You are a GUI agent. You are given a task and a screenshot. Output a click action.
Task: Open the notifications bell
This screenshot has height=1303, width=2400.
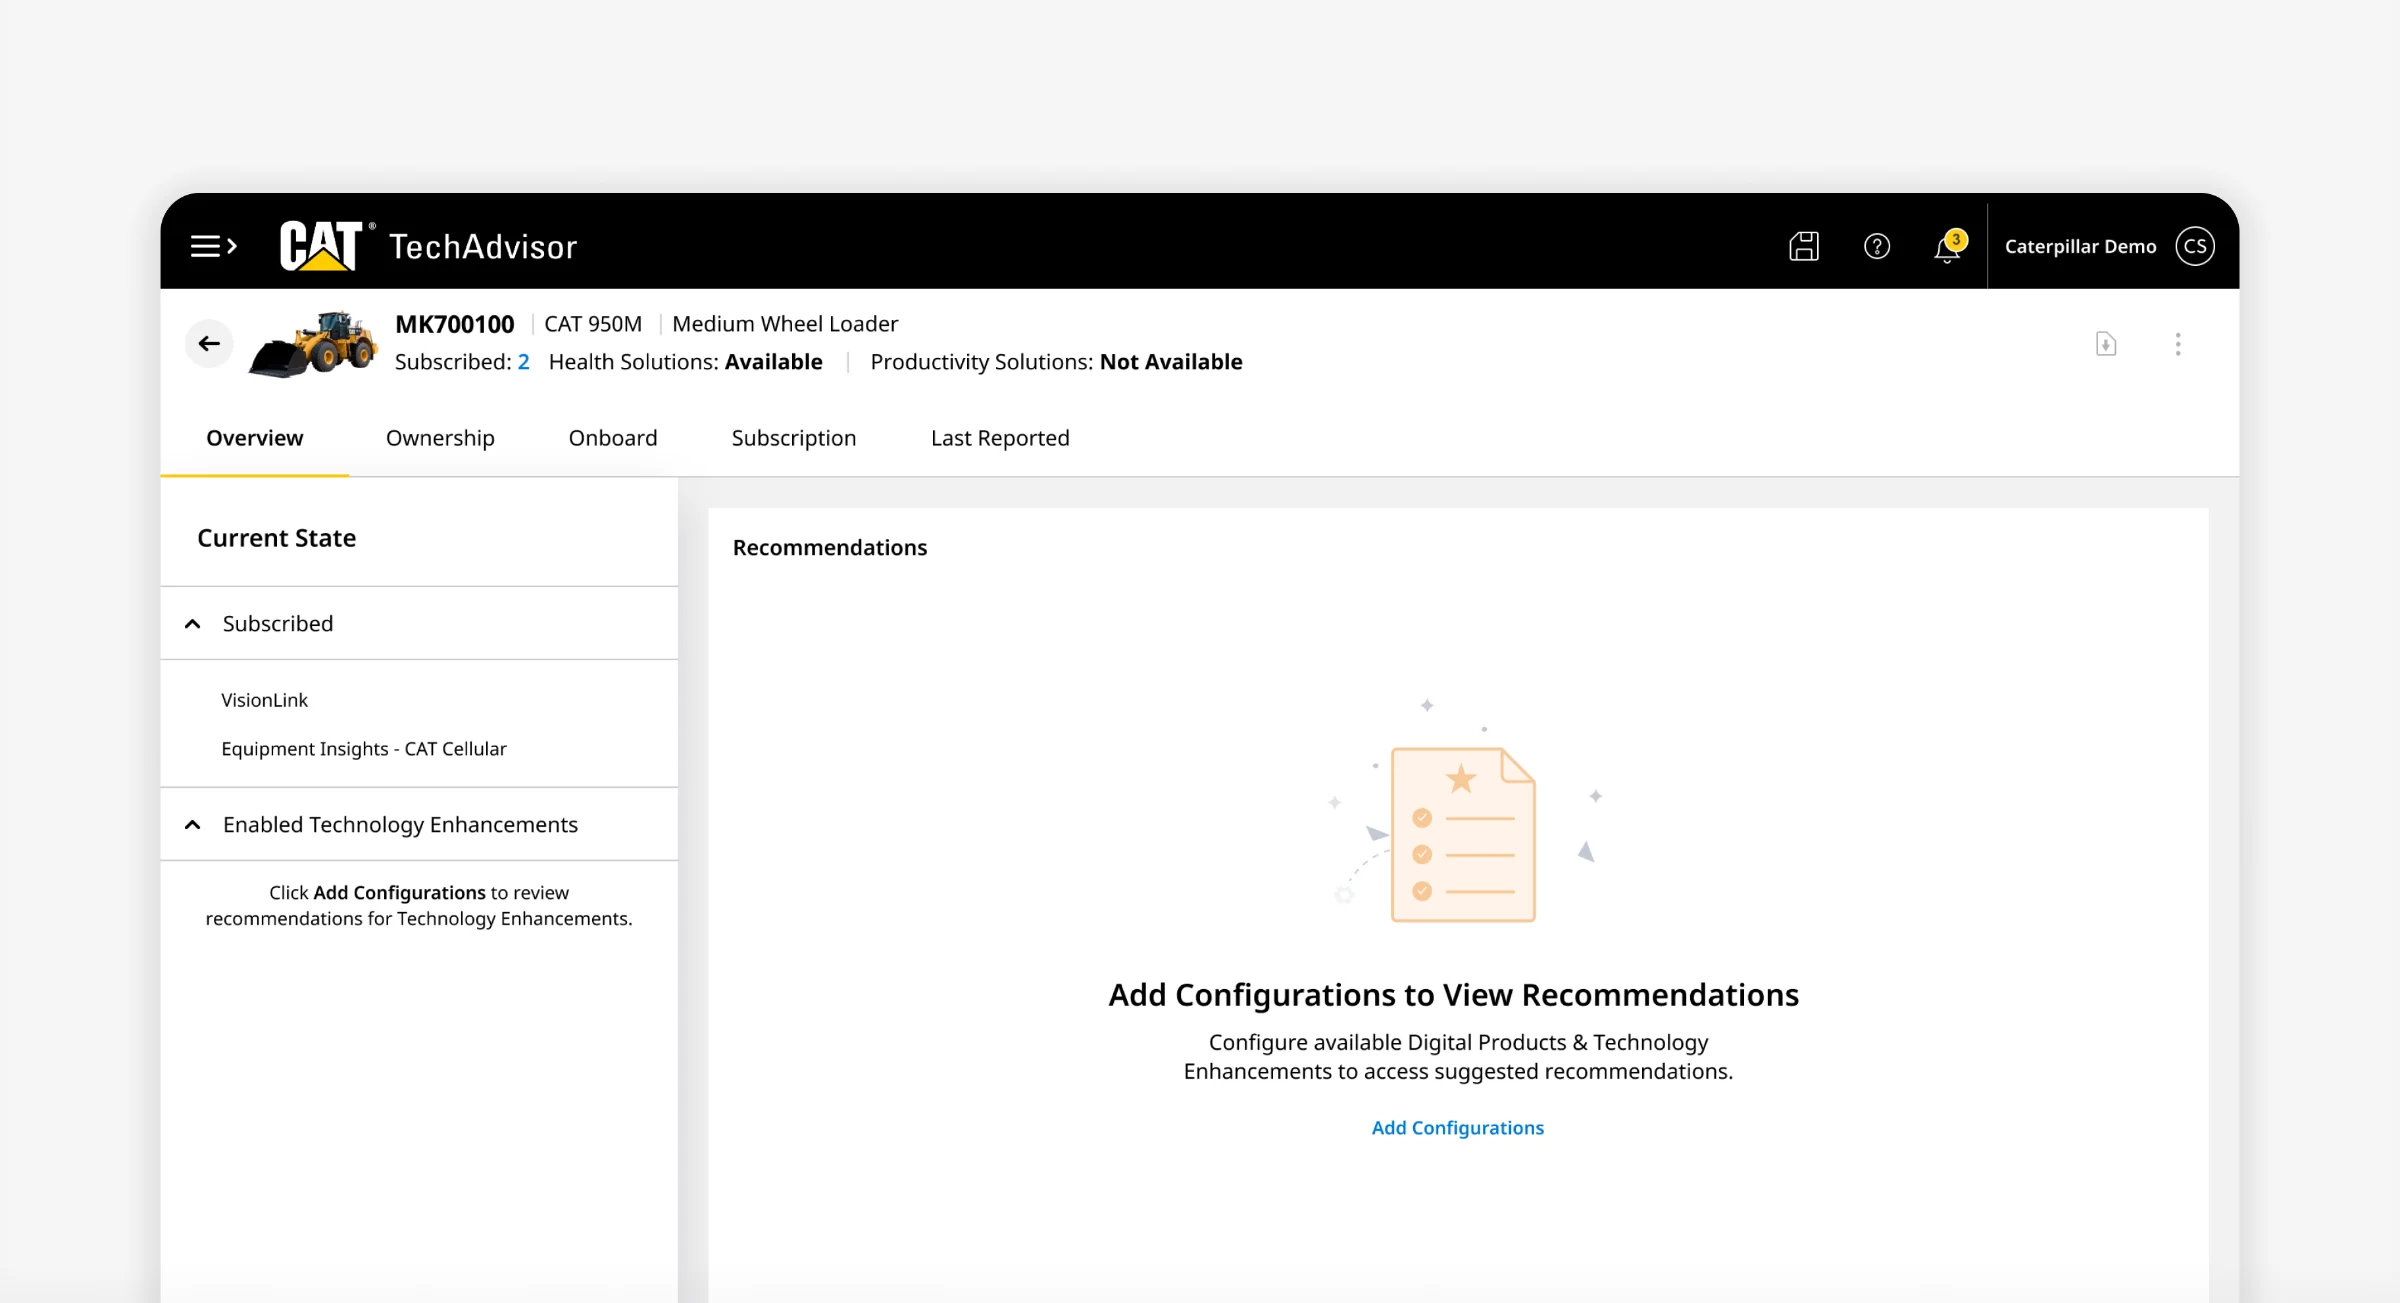click(1948, 246)
